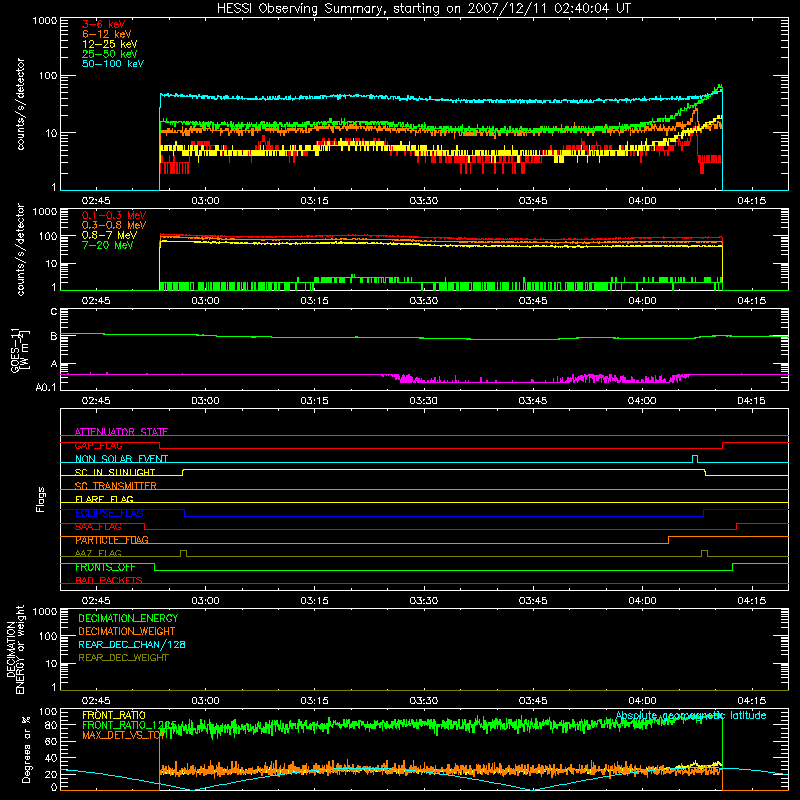Click the HESSI Observing Summary title text
This screenshot has height=800, width=800.
(x=423, y=9)
